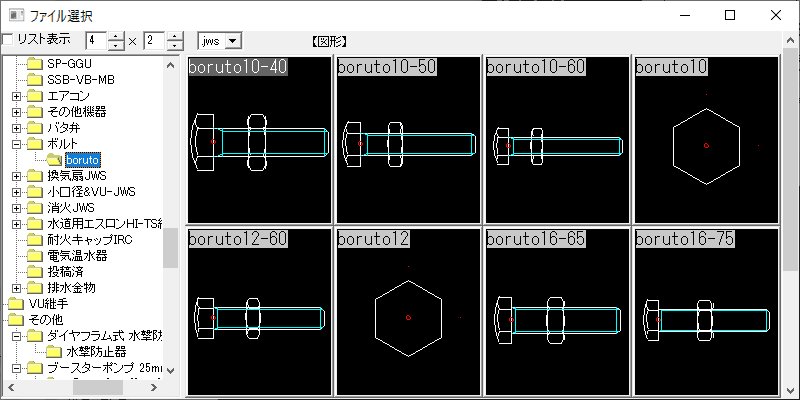Pick the boruto12-60 bolt thumbnail
The height and width of the screenshot is (400, 800).
pos(260,312)
